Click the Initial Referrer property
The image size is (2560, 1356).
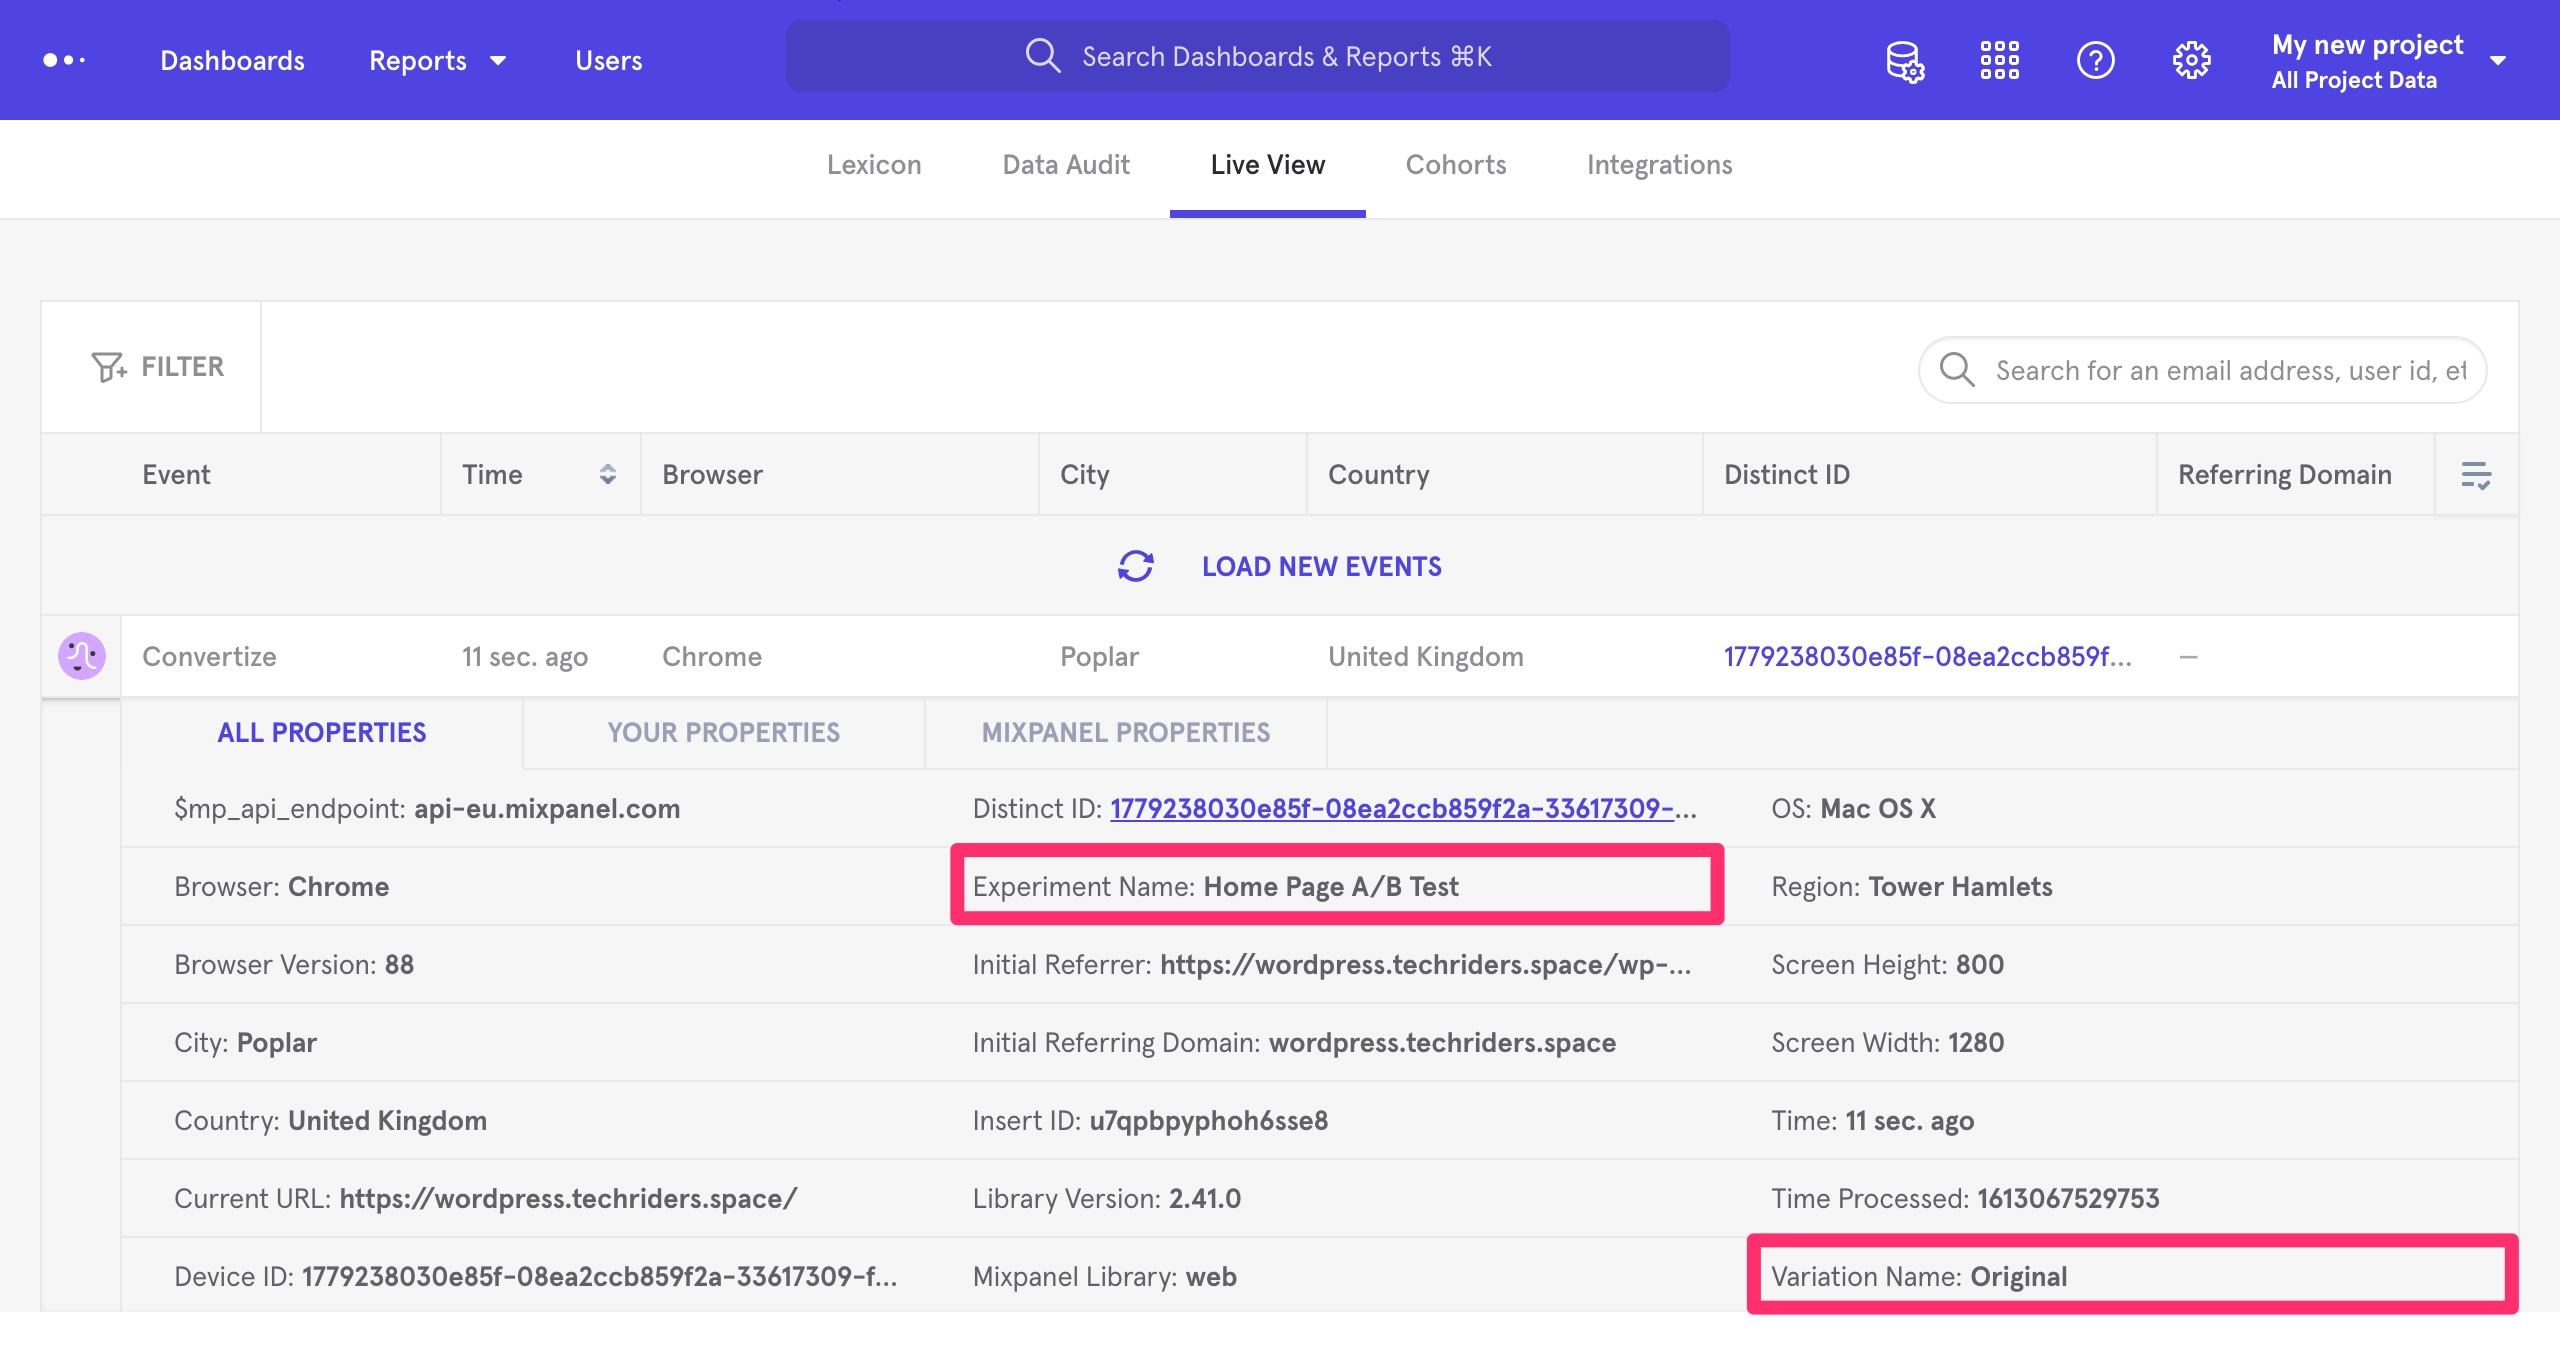tap(1332, 964)
